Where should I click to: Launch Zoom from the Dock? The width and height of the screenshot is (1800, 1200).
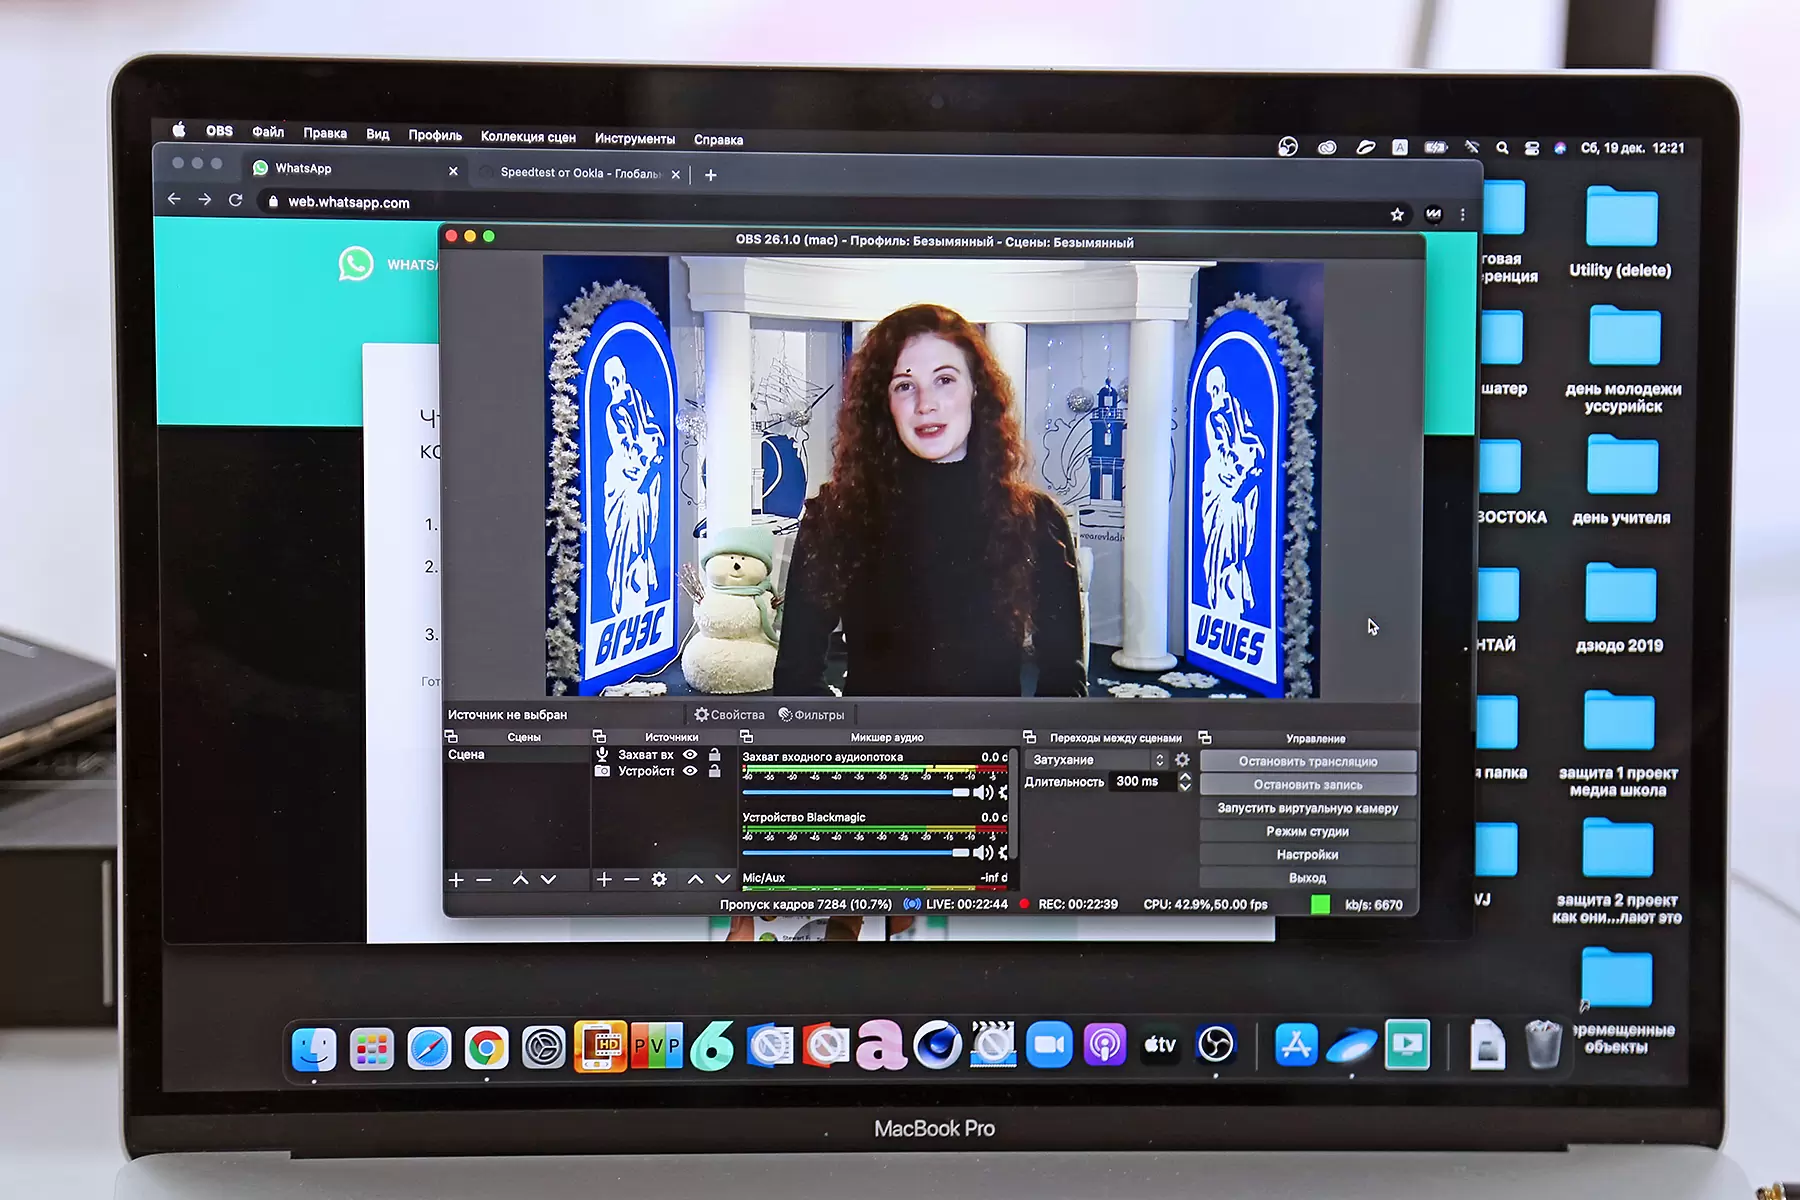tap(1049, 1046)
